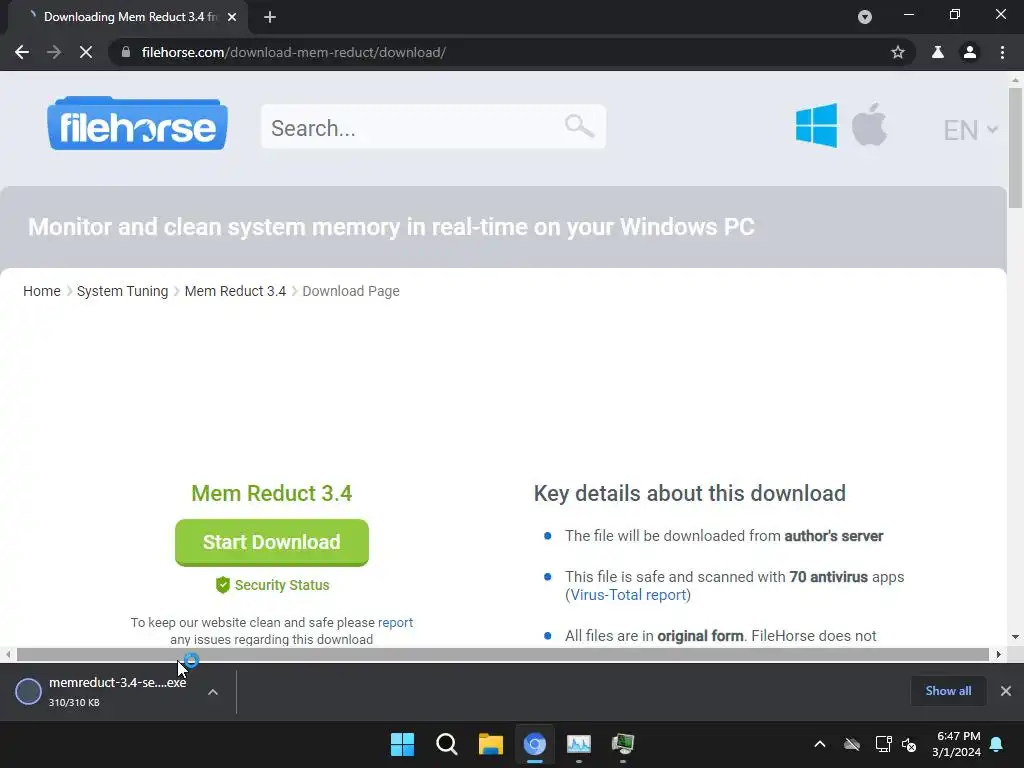Bookmark this page with the star
The width and height of the screenshot is (1024, 768).
(898, 52)
